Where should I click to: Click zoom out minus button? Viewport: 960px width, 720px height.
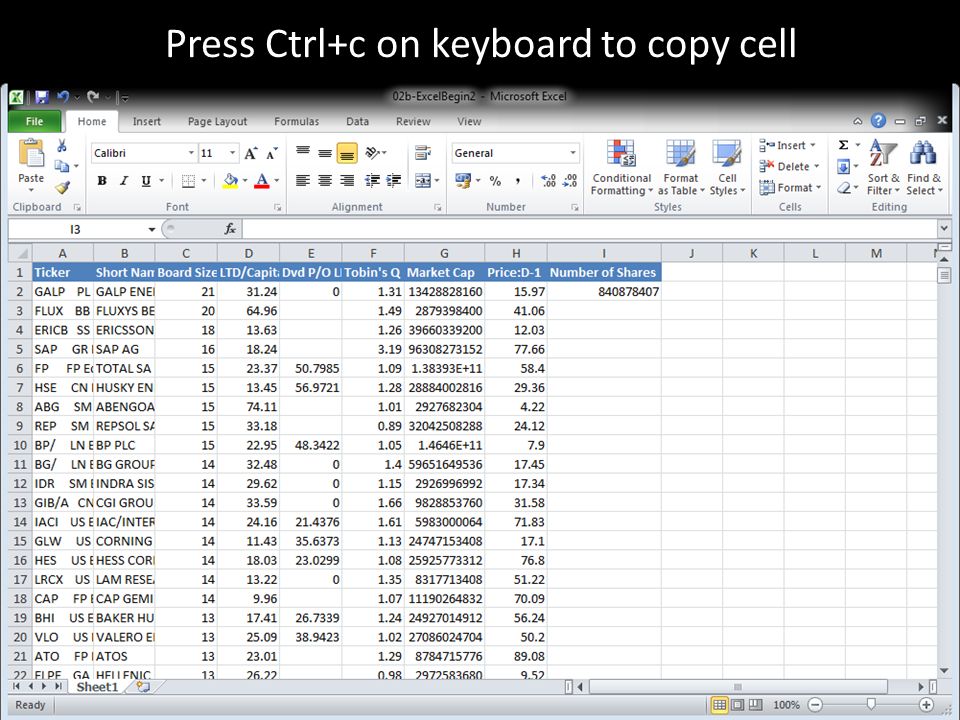tap(815, 705)
